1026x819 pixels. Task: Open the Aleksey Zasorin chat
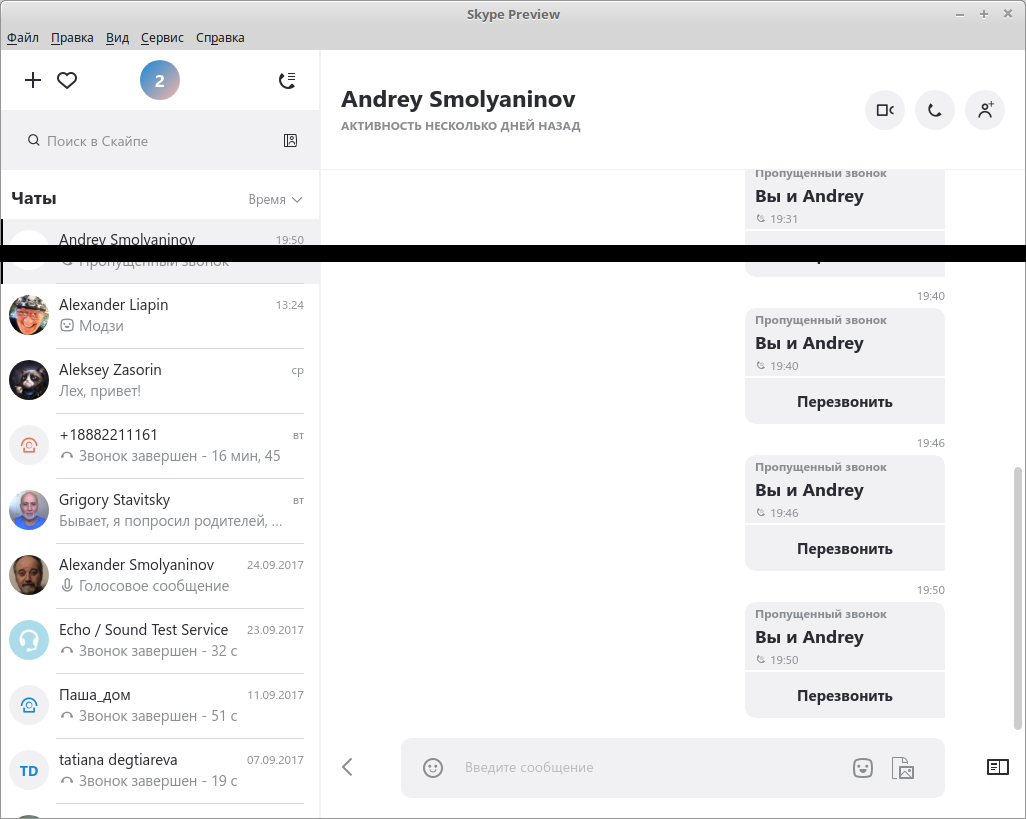click(160, 381)
